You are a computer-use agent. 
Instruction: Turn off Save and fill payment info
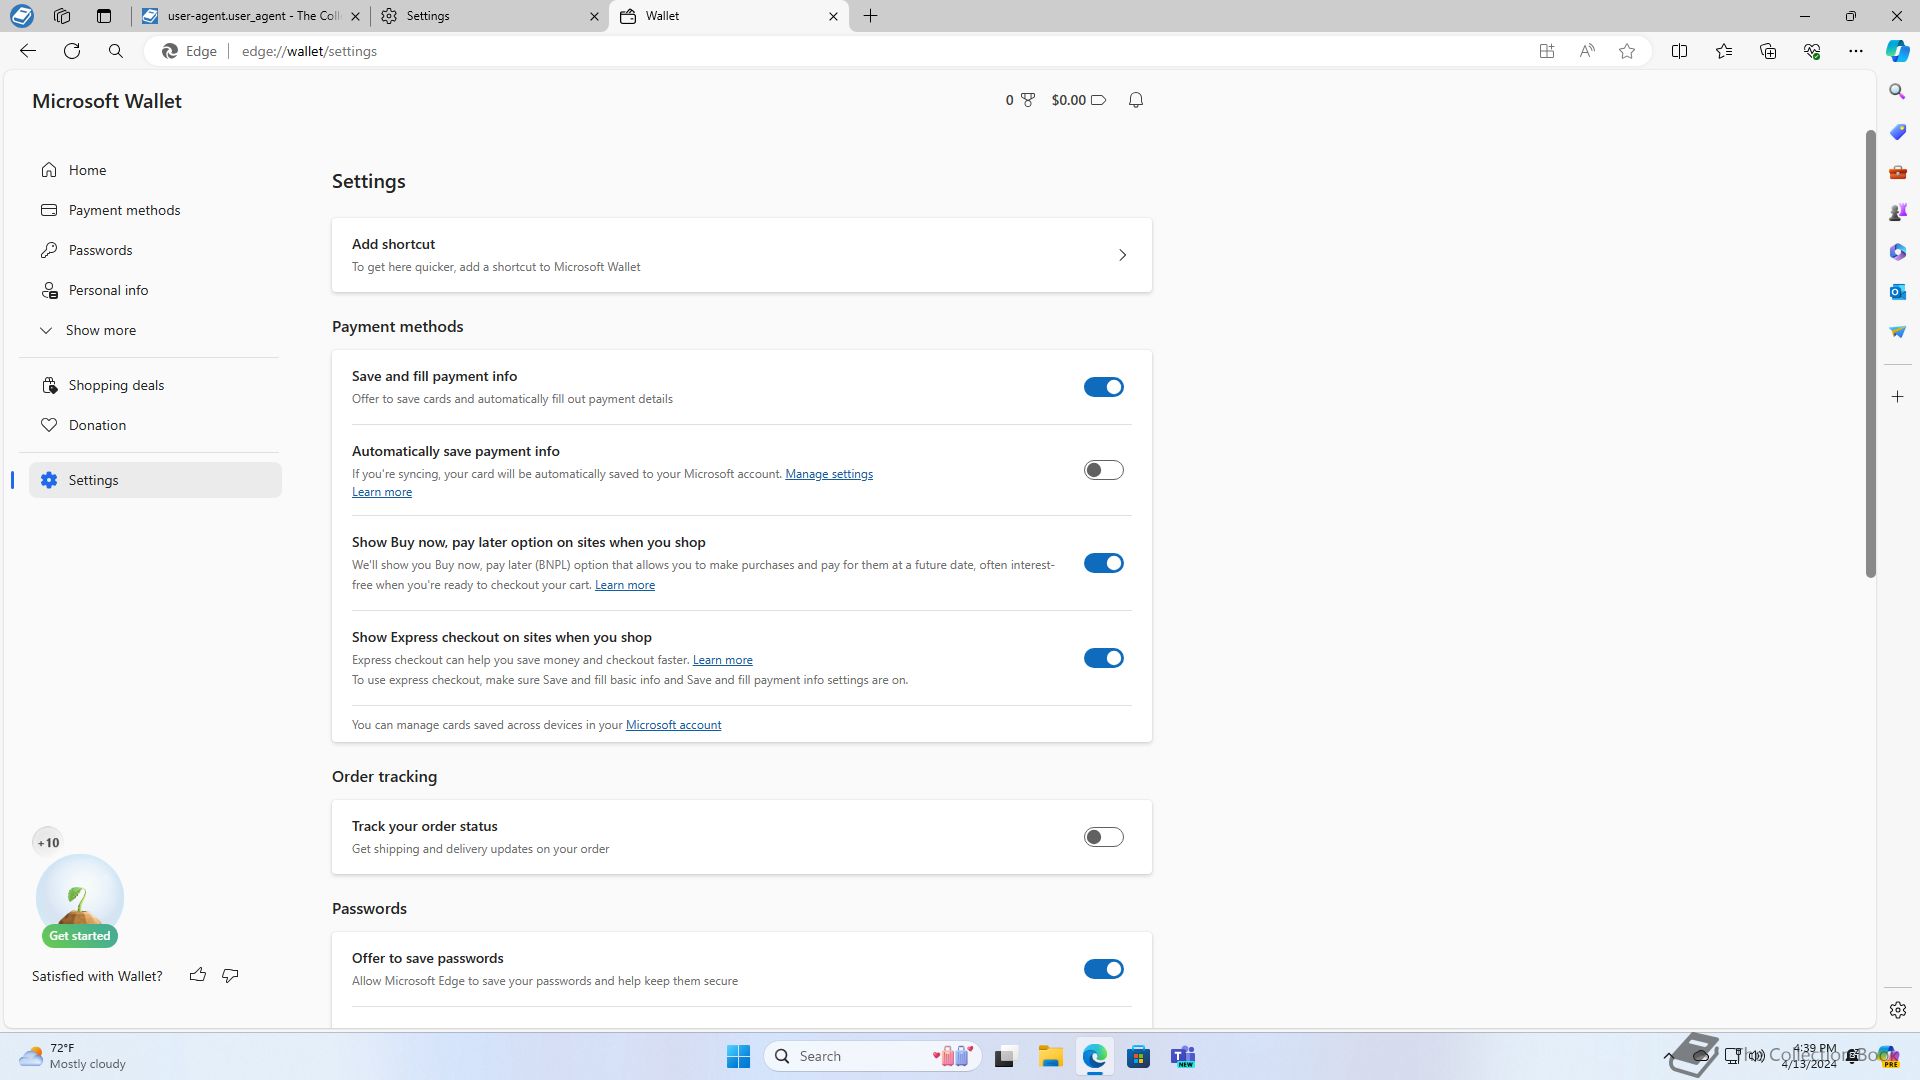click(1104, 387)
